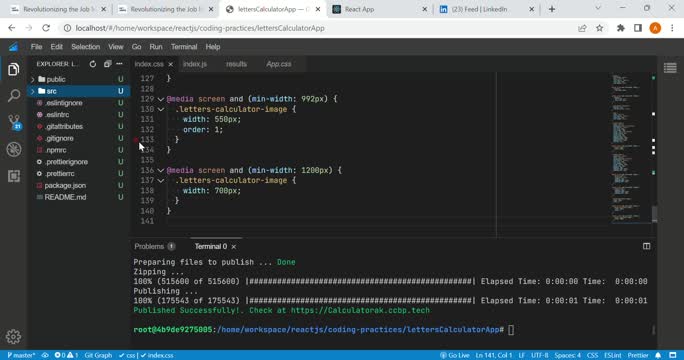Viewport: 684px width, 360px height.
Task: Split the terminal panel
Action: coord(646,246)
